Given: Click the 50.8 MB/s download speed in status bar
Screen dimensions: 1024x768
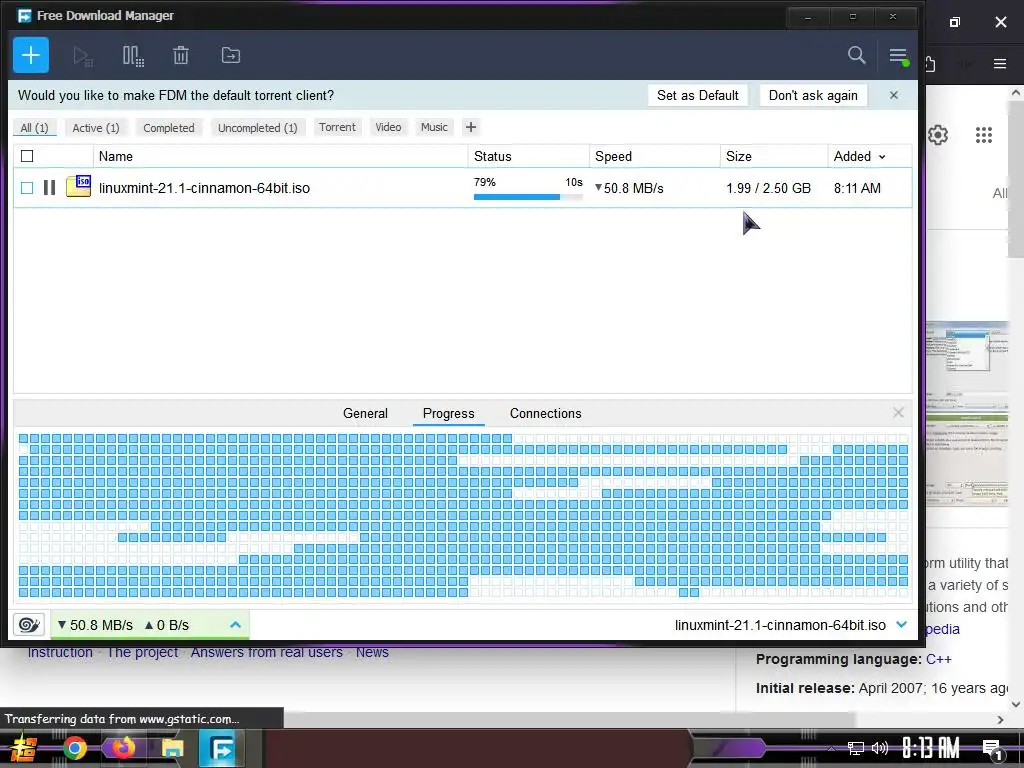Looking at the screenshot, I should coord(95,625).
